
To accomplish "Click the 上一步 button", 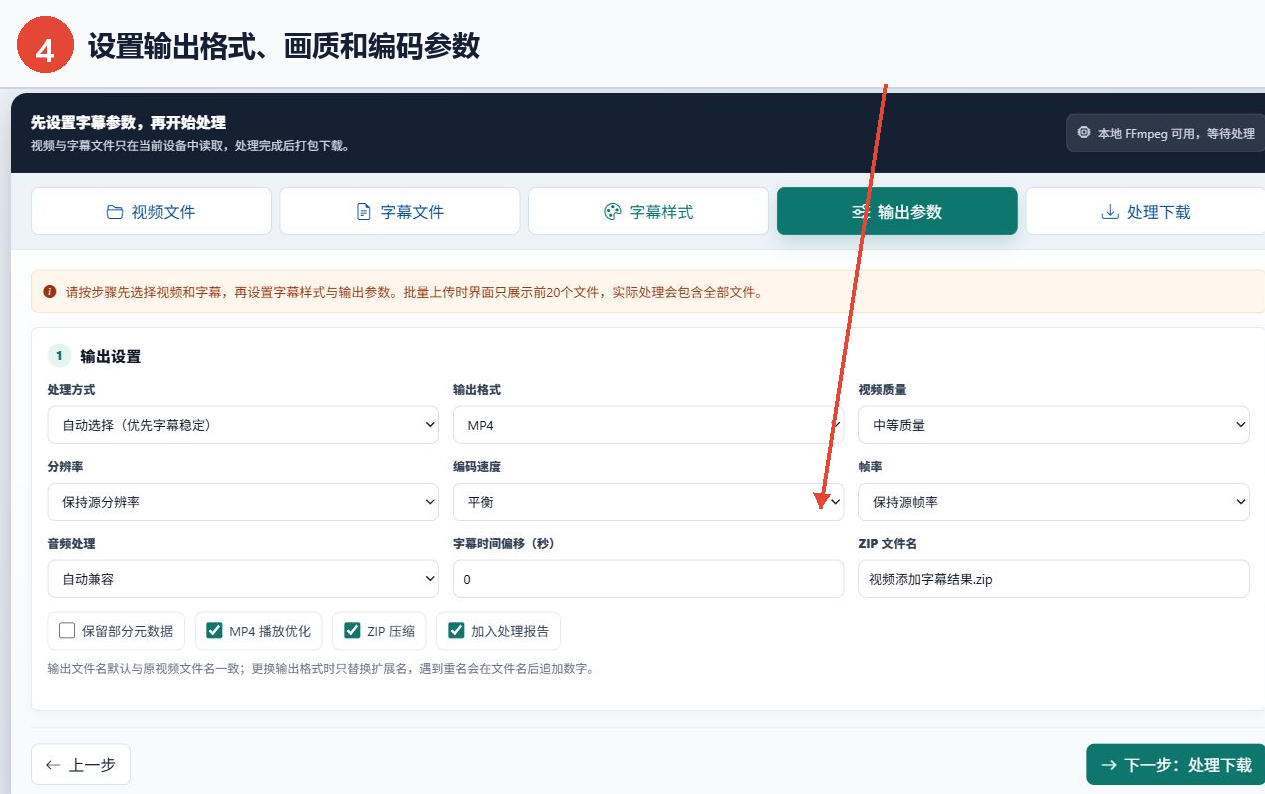I will tap(81, 764).
